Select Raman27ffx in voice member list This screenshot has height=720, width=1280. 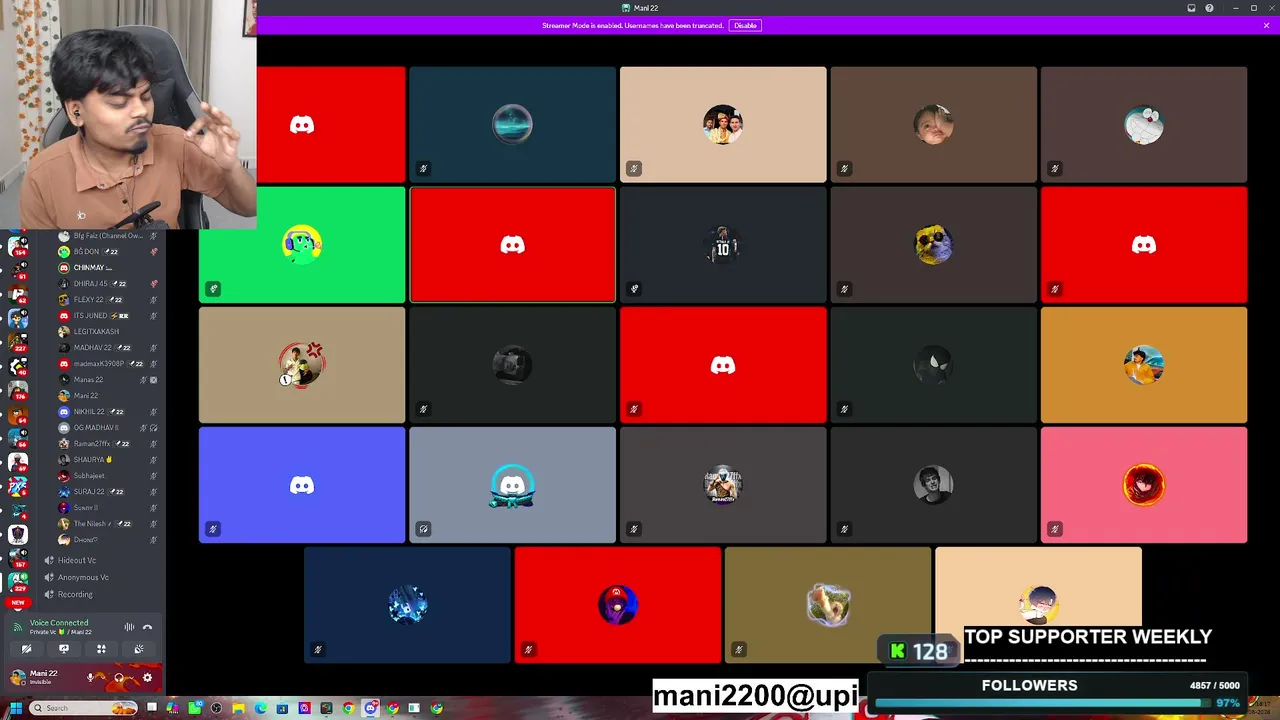(108, 444)
